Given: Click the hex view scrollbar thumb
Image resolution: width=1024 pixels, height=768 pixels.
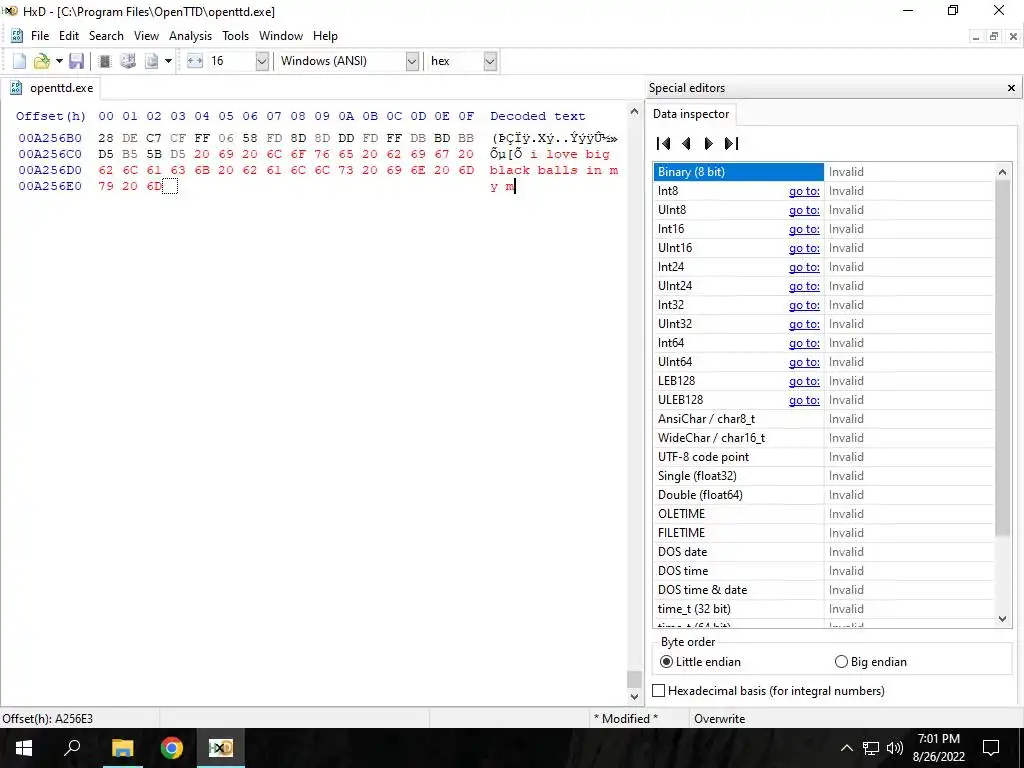Looking at the screenshot, I should click(634, 679).
